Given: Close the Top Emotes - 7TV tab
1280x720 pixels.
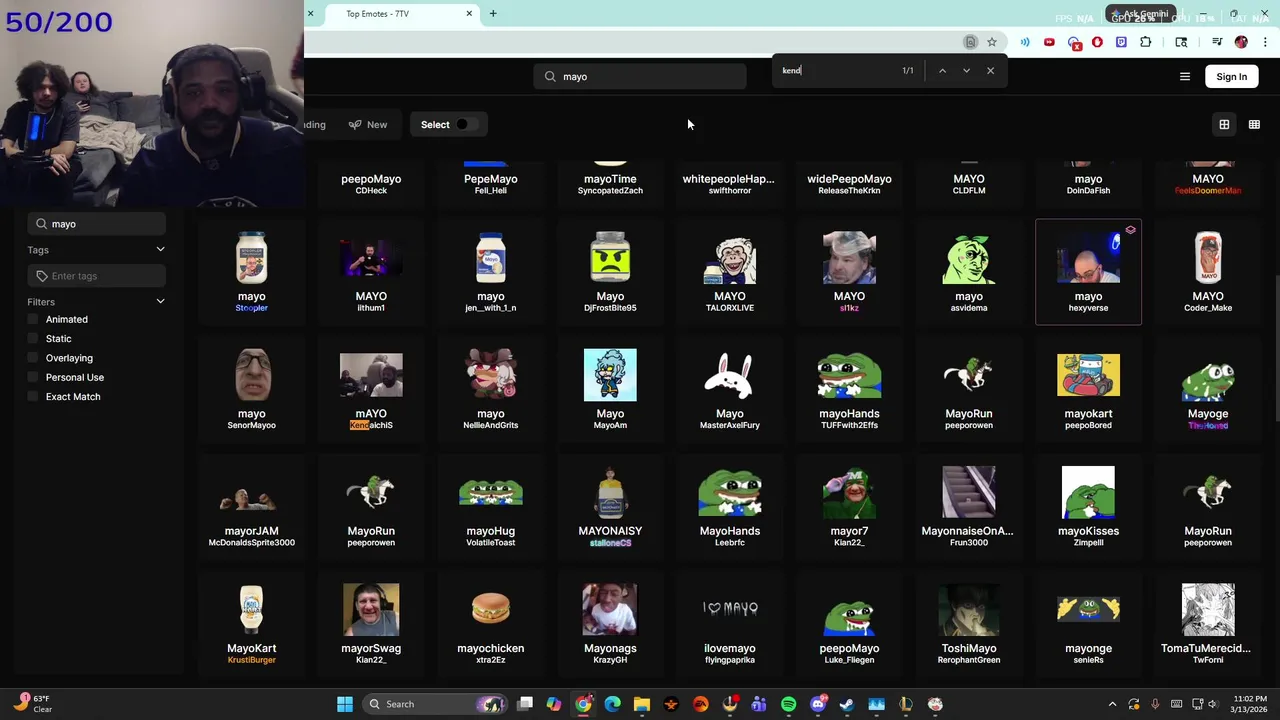Looking at the screenshot, I should 469,14.
